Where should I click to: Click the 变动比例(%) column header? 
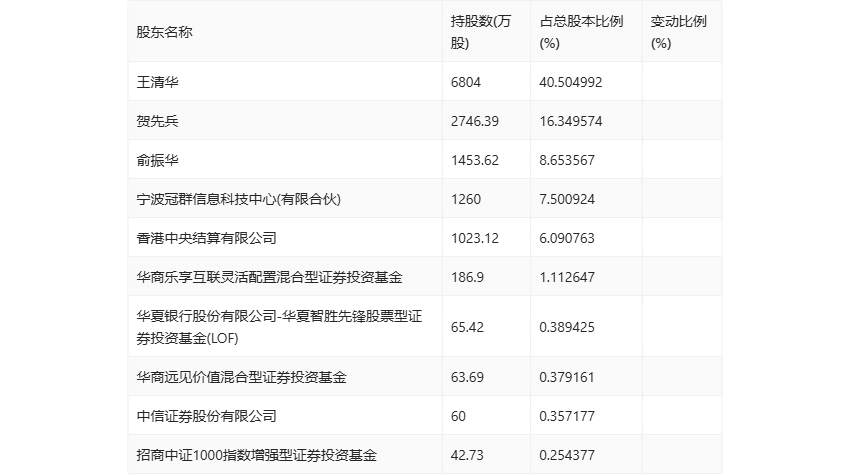pyautogui.click(x=678, y=32)
